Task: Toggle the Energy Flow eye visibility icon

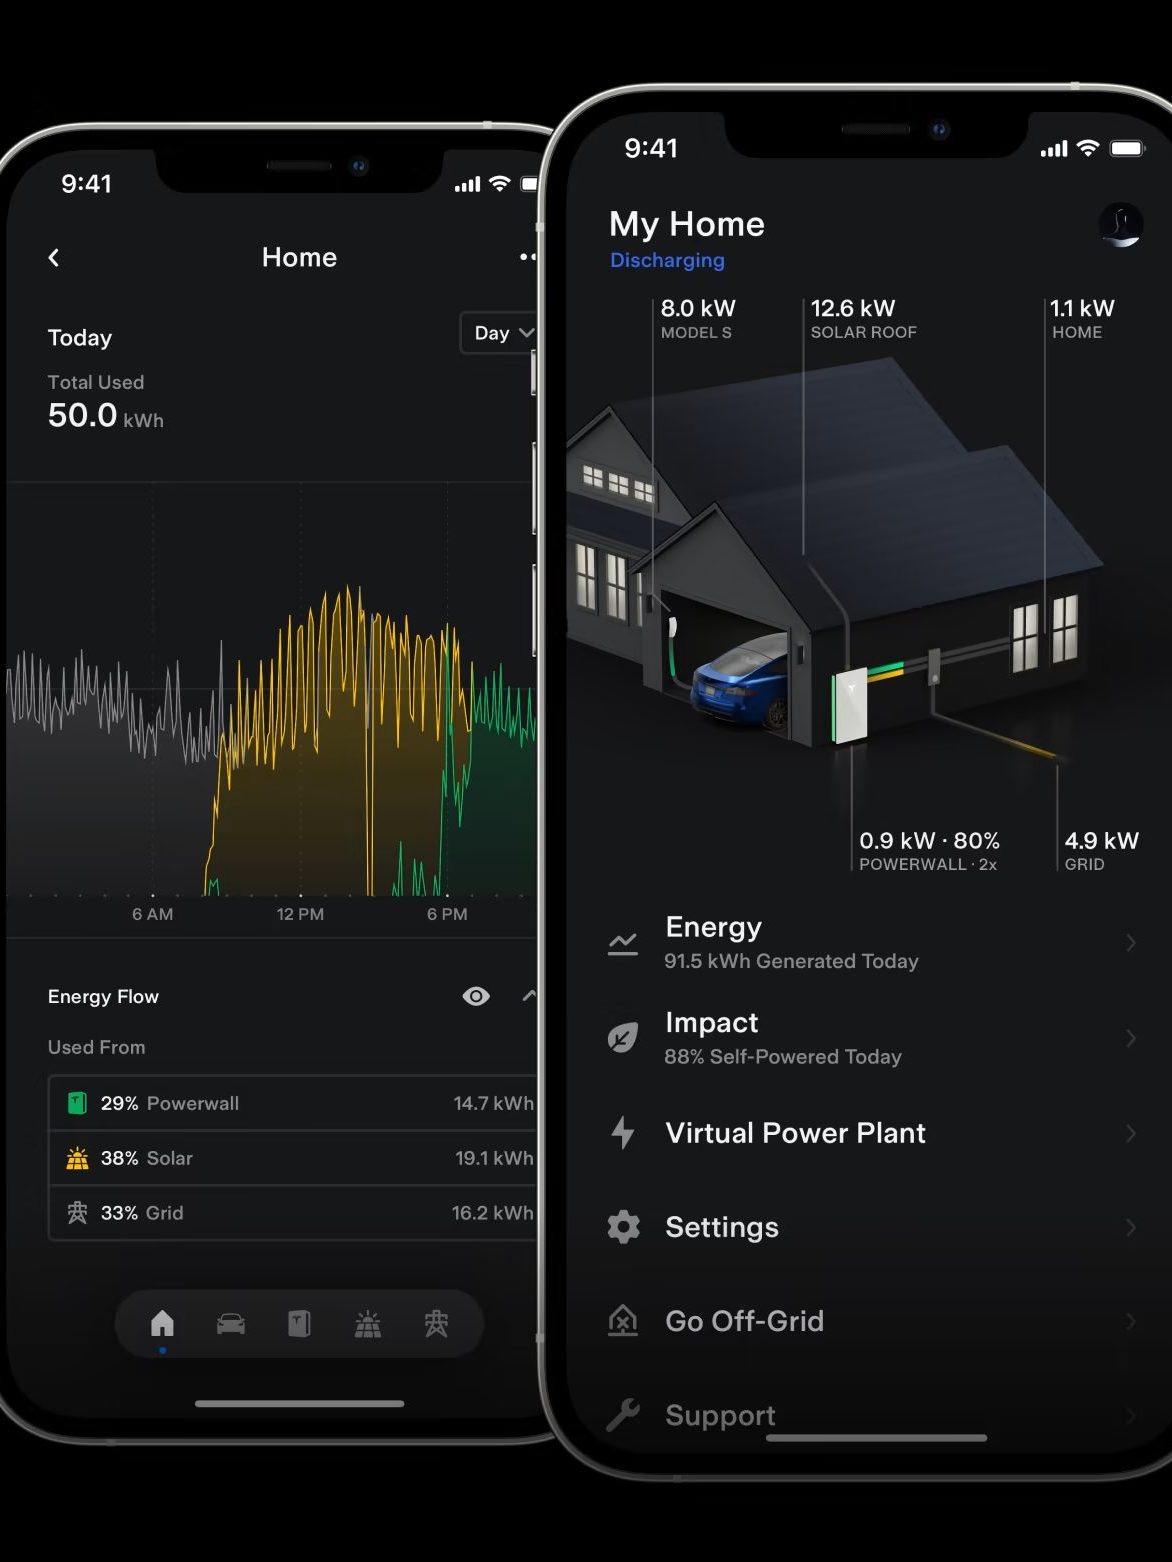Action: (476, 996)
